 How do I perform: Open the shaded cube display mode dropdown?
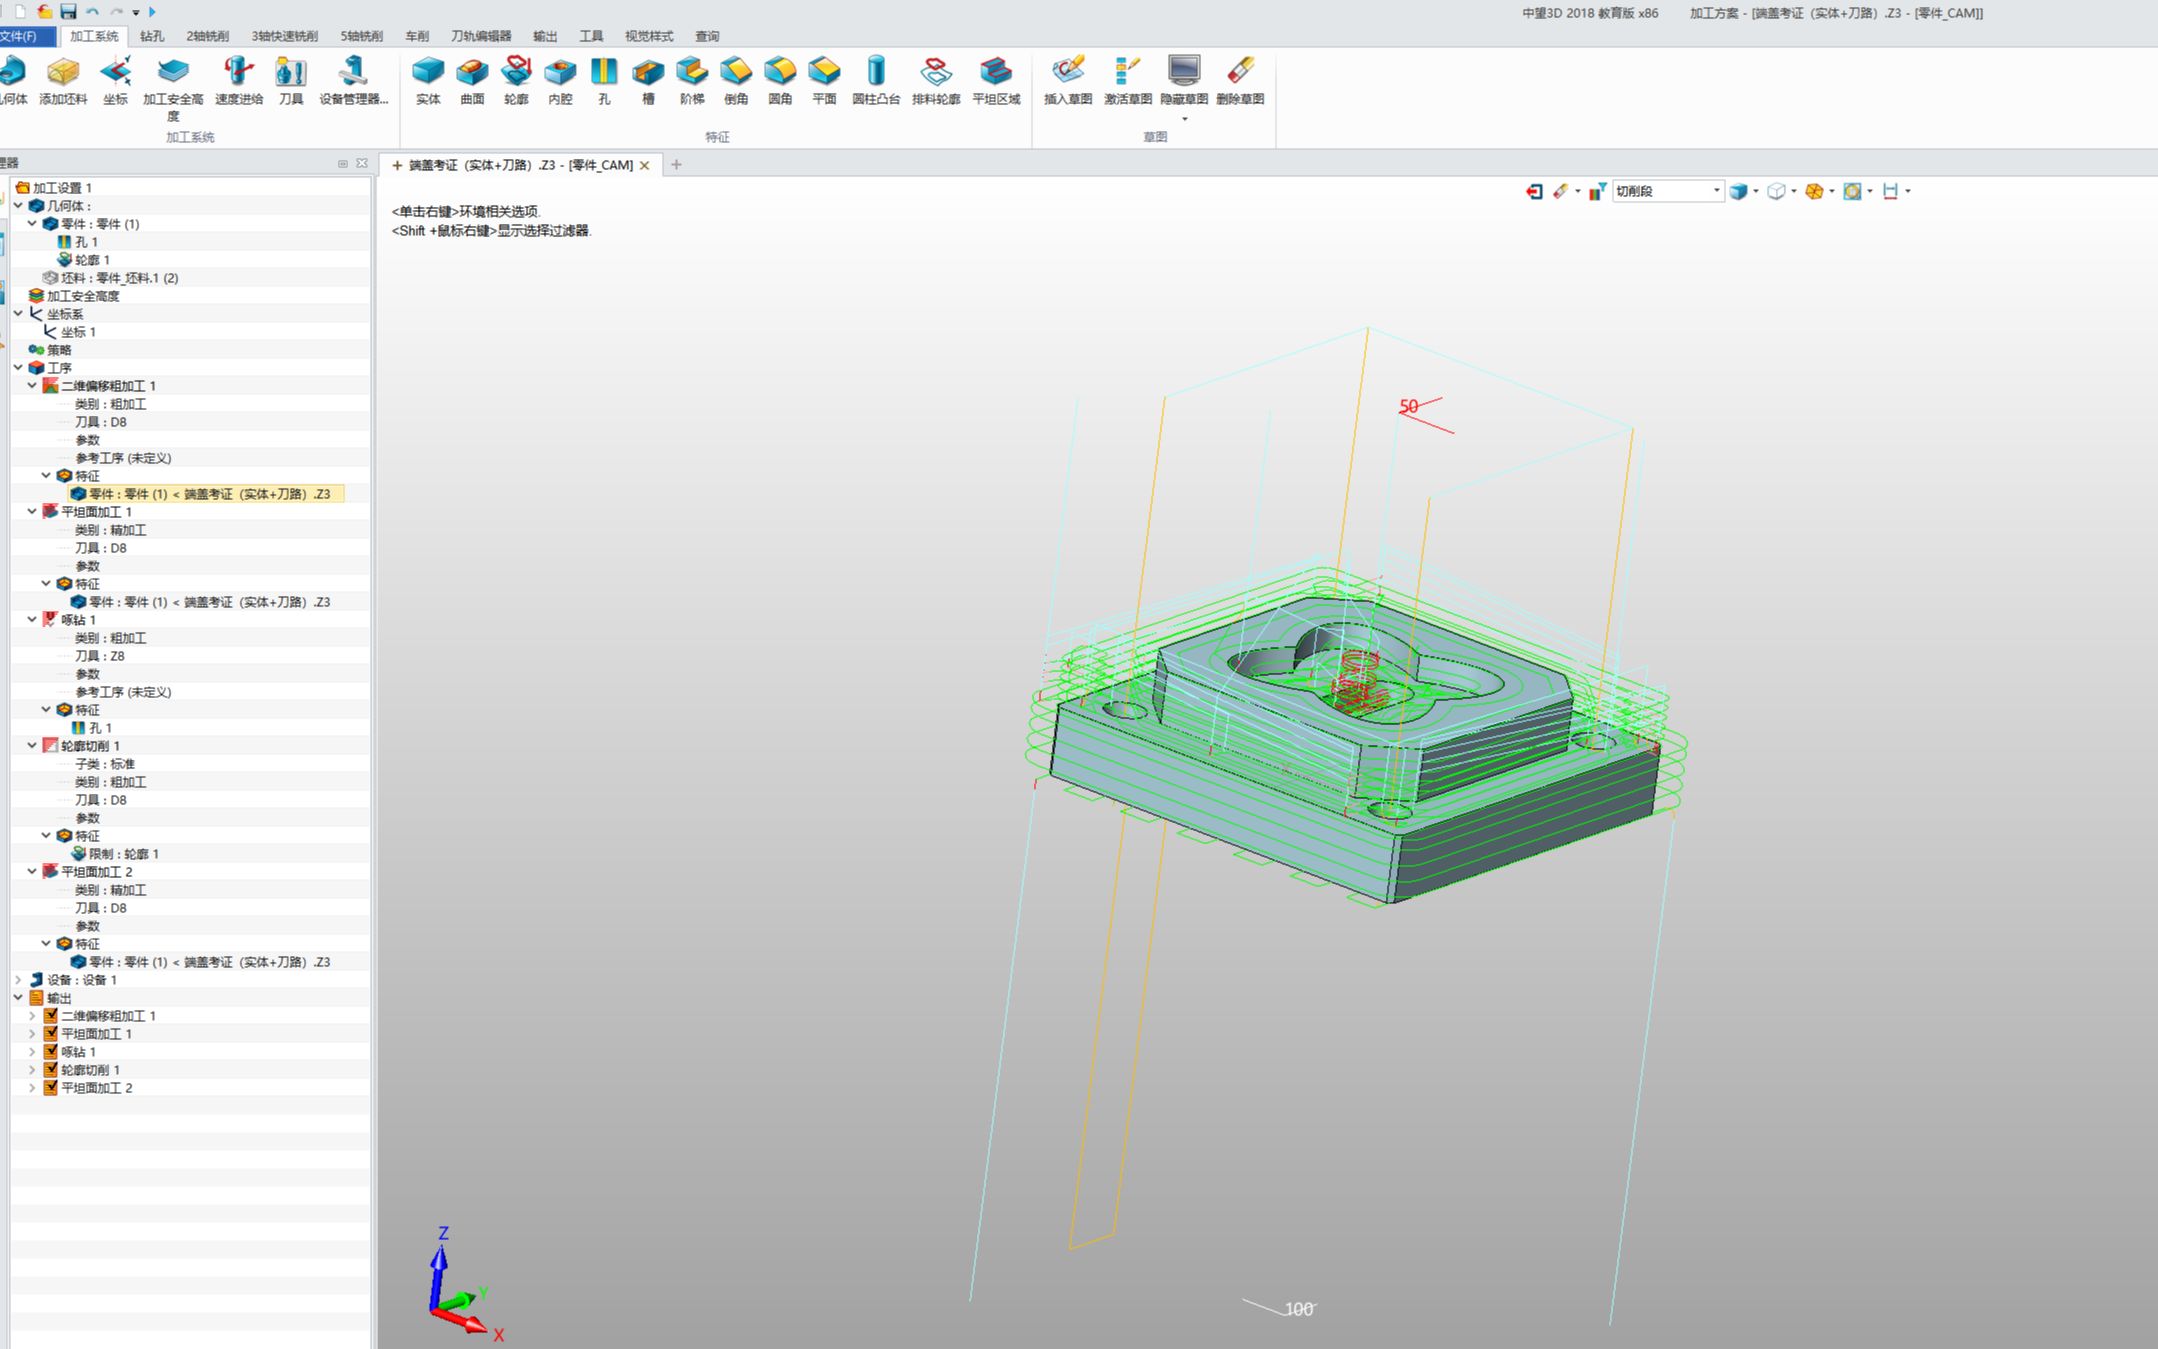1756,191
